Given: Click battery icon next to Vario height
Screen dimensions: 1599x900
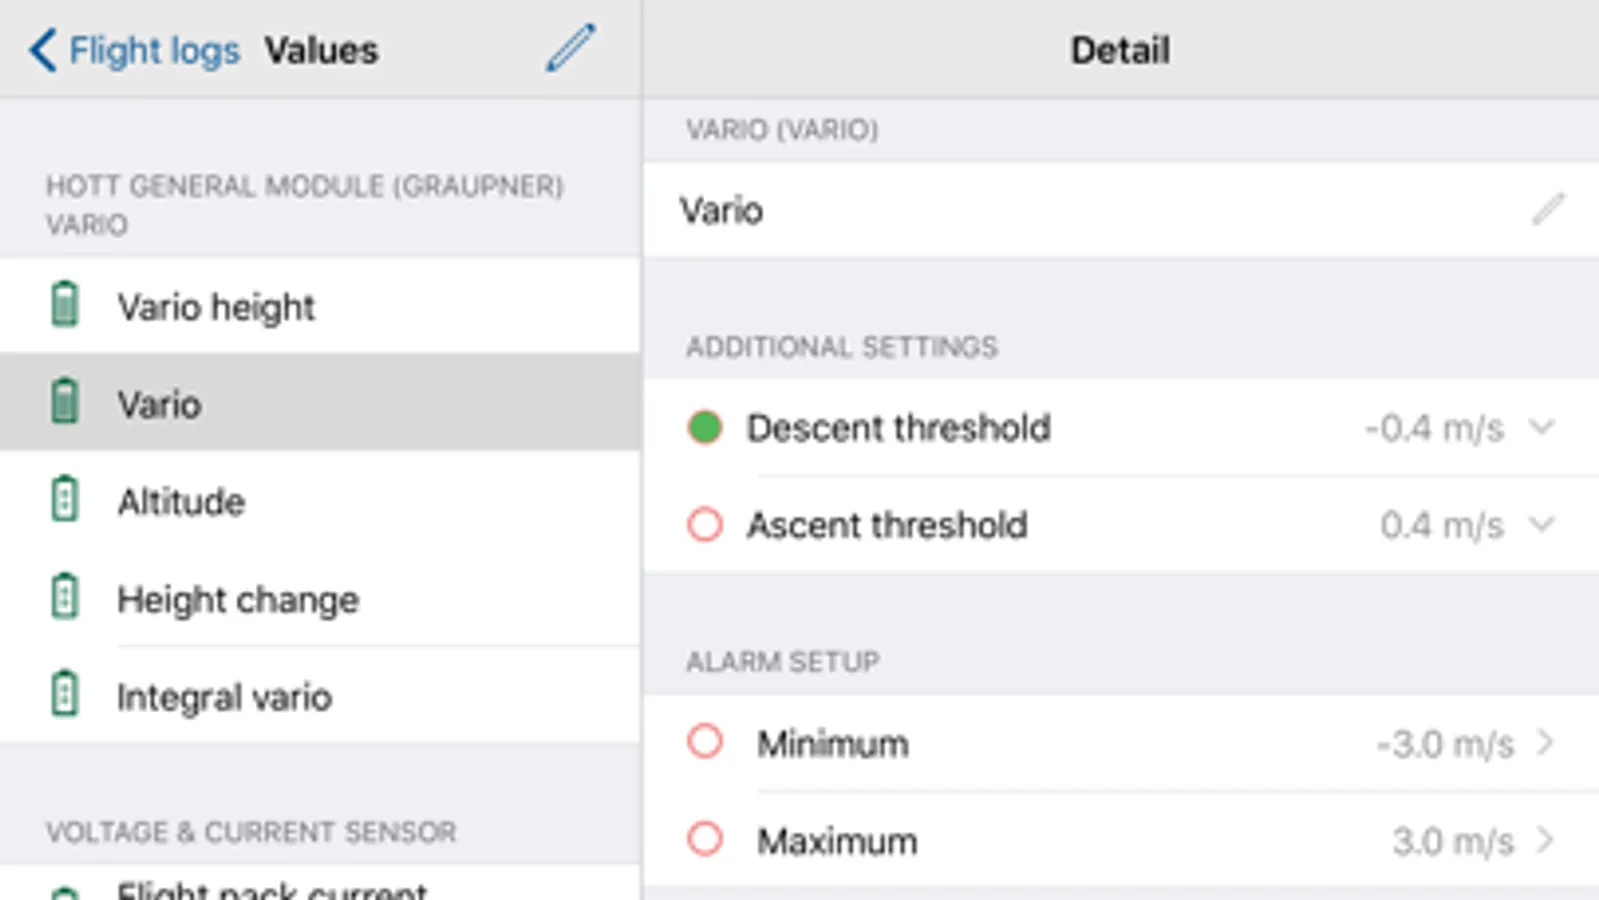Looking at the screenshot, I should (65, 305).
